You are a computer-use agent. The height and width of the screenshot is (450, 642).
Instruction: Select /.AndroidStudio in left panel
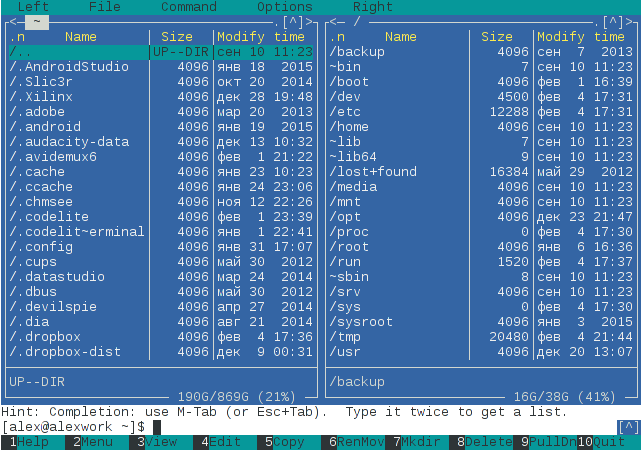click(161, 67)
